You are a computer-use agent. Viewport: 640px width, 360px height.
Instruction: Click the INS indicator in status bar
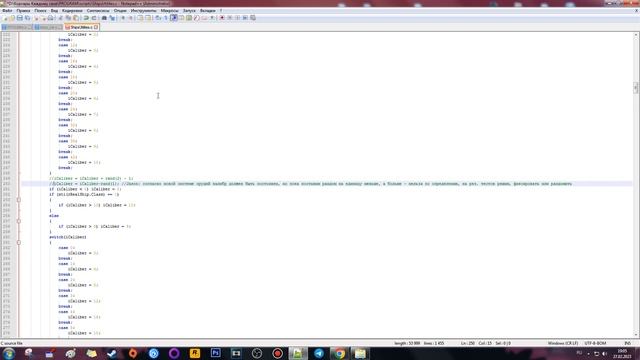tap(627, 343)
